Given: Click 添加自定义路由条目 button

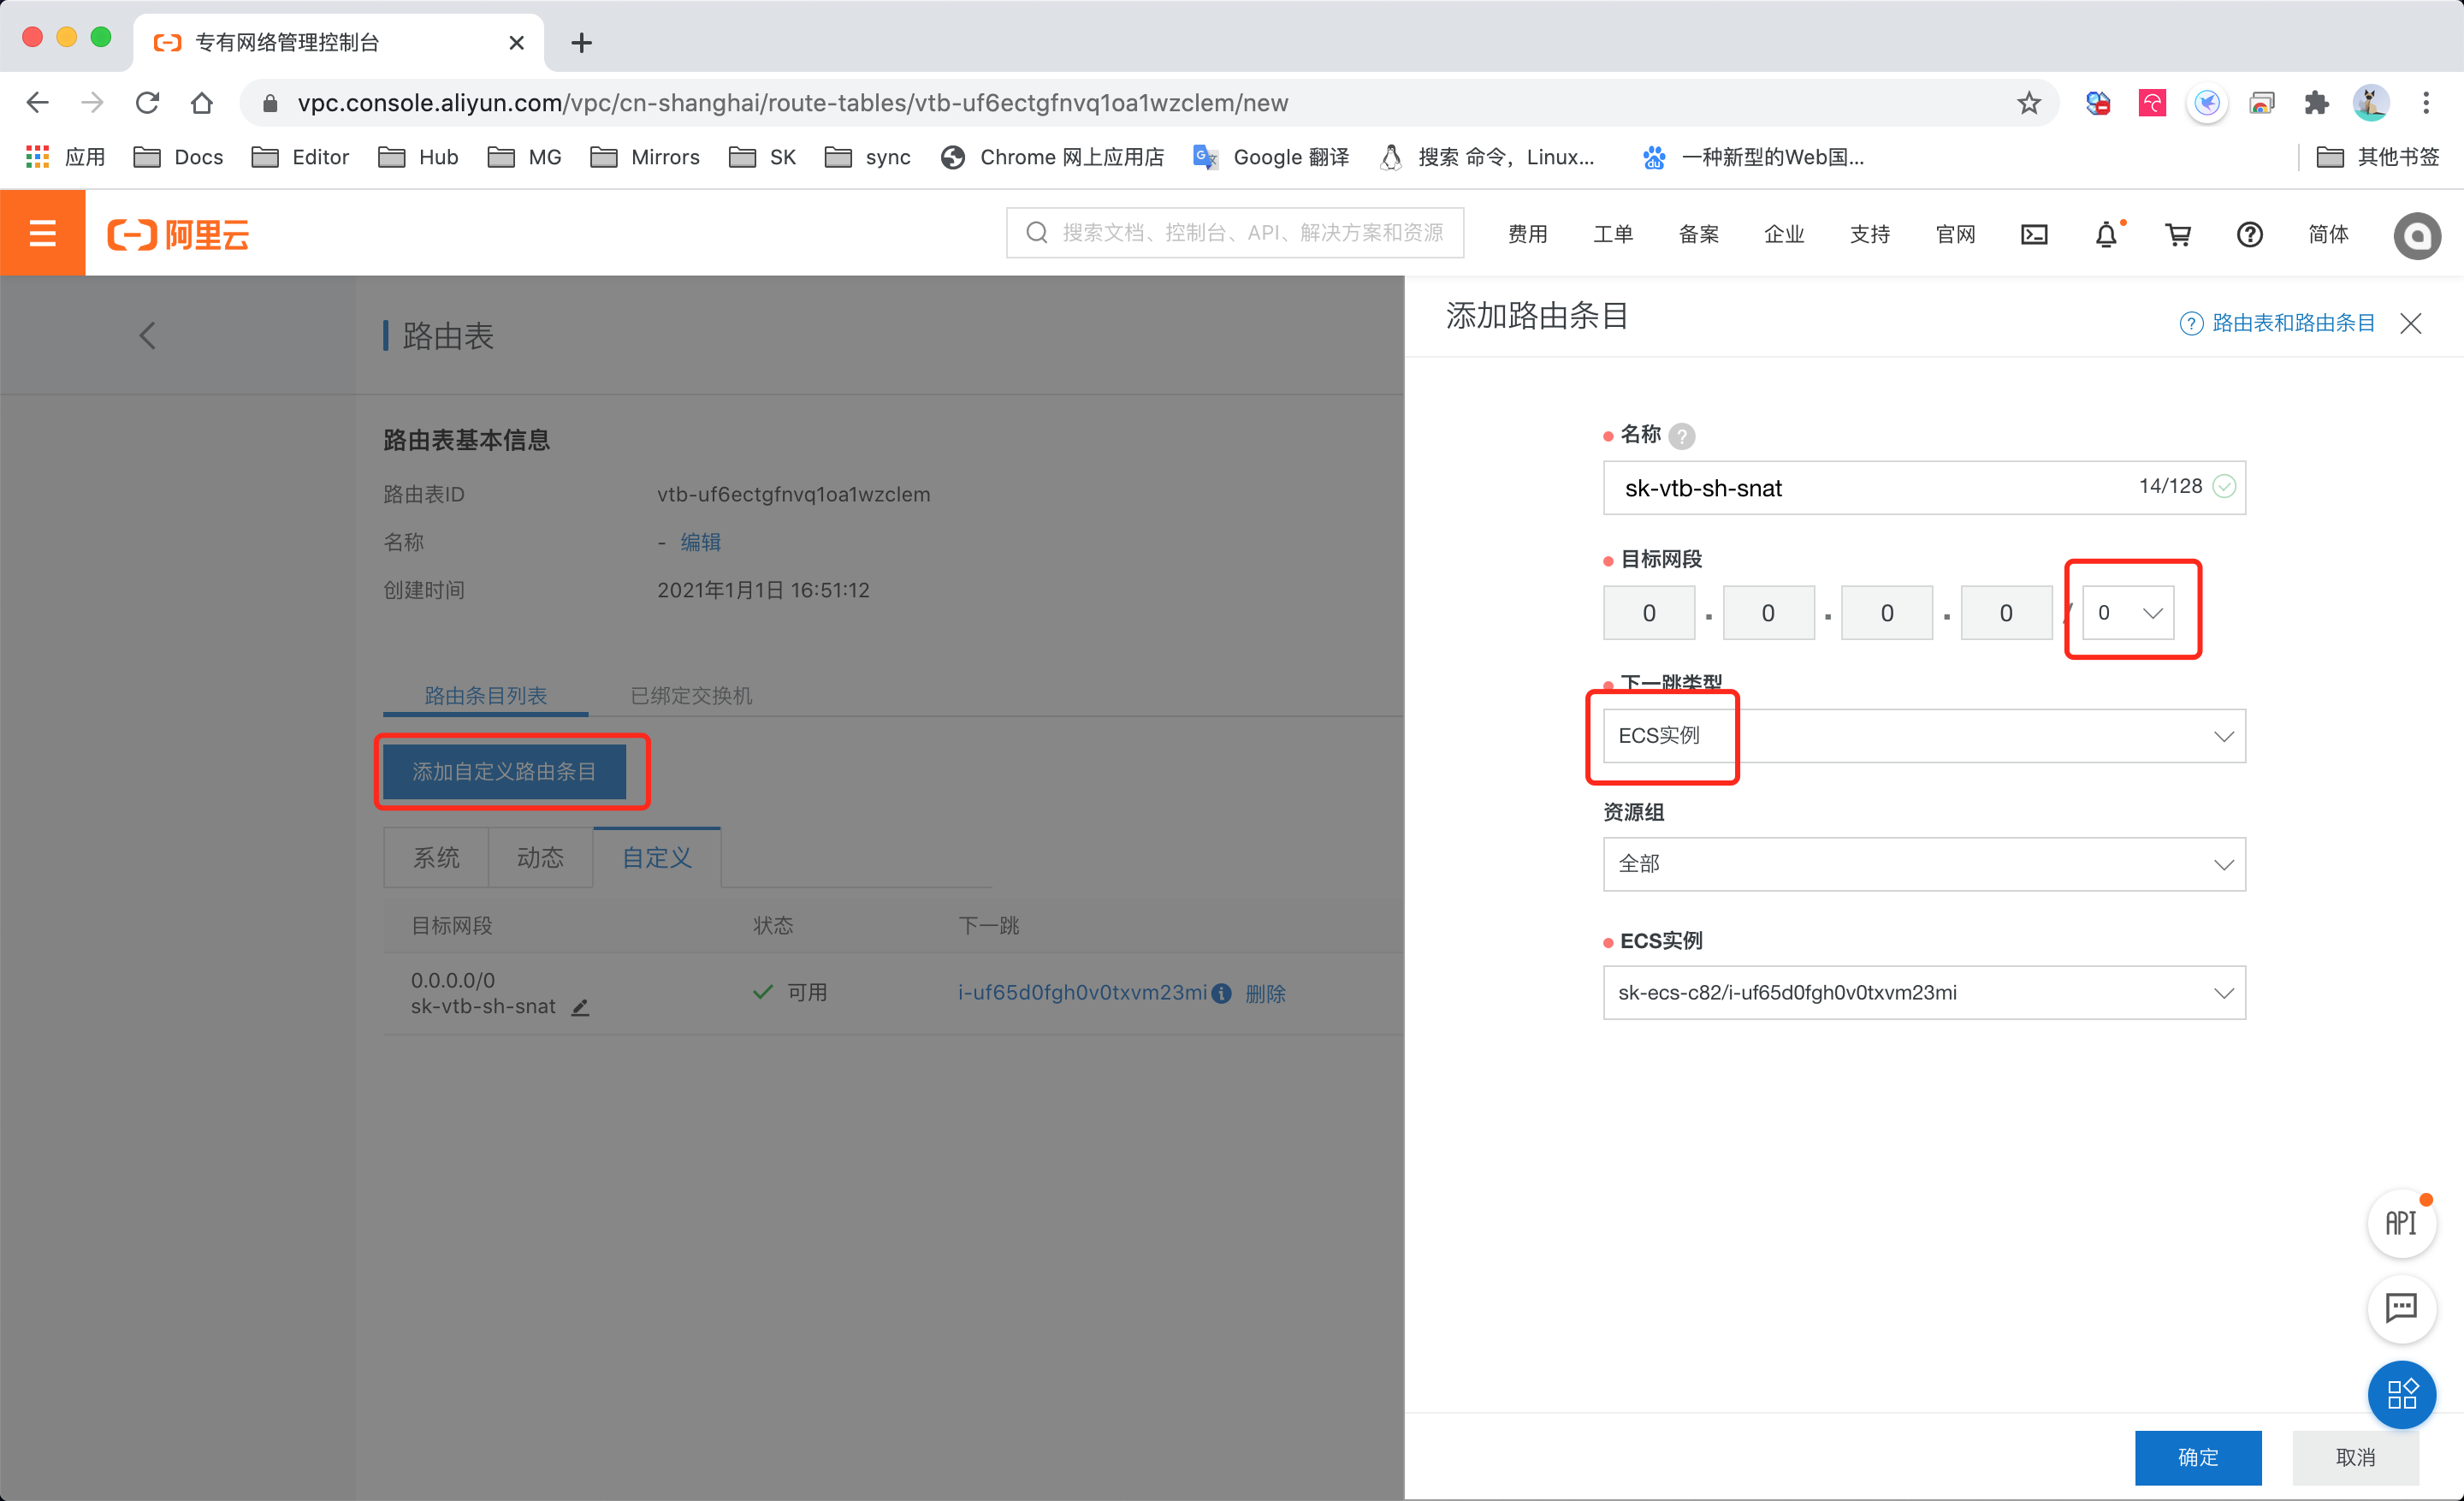Looking at the screenshot, I should coord(504,772).
